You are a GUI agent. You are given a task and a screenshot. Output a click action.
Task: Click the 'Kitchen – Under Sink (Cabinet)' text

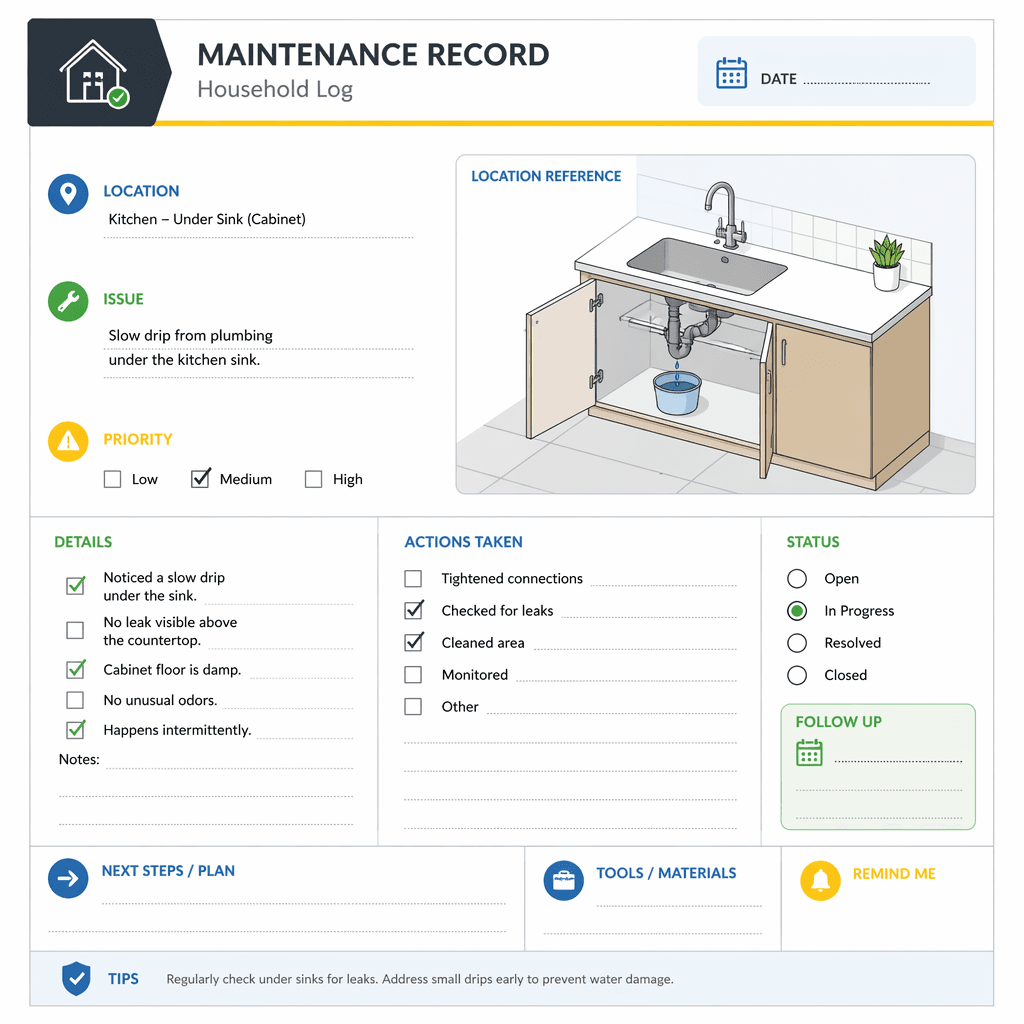[207, 219]
